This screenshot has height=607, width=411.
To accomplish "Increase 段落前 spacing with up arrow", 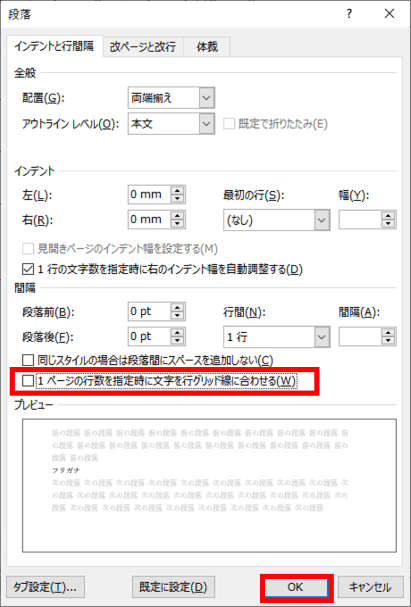I will click(x=178, y=307).
